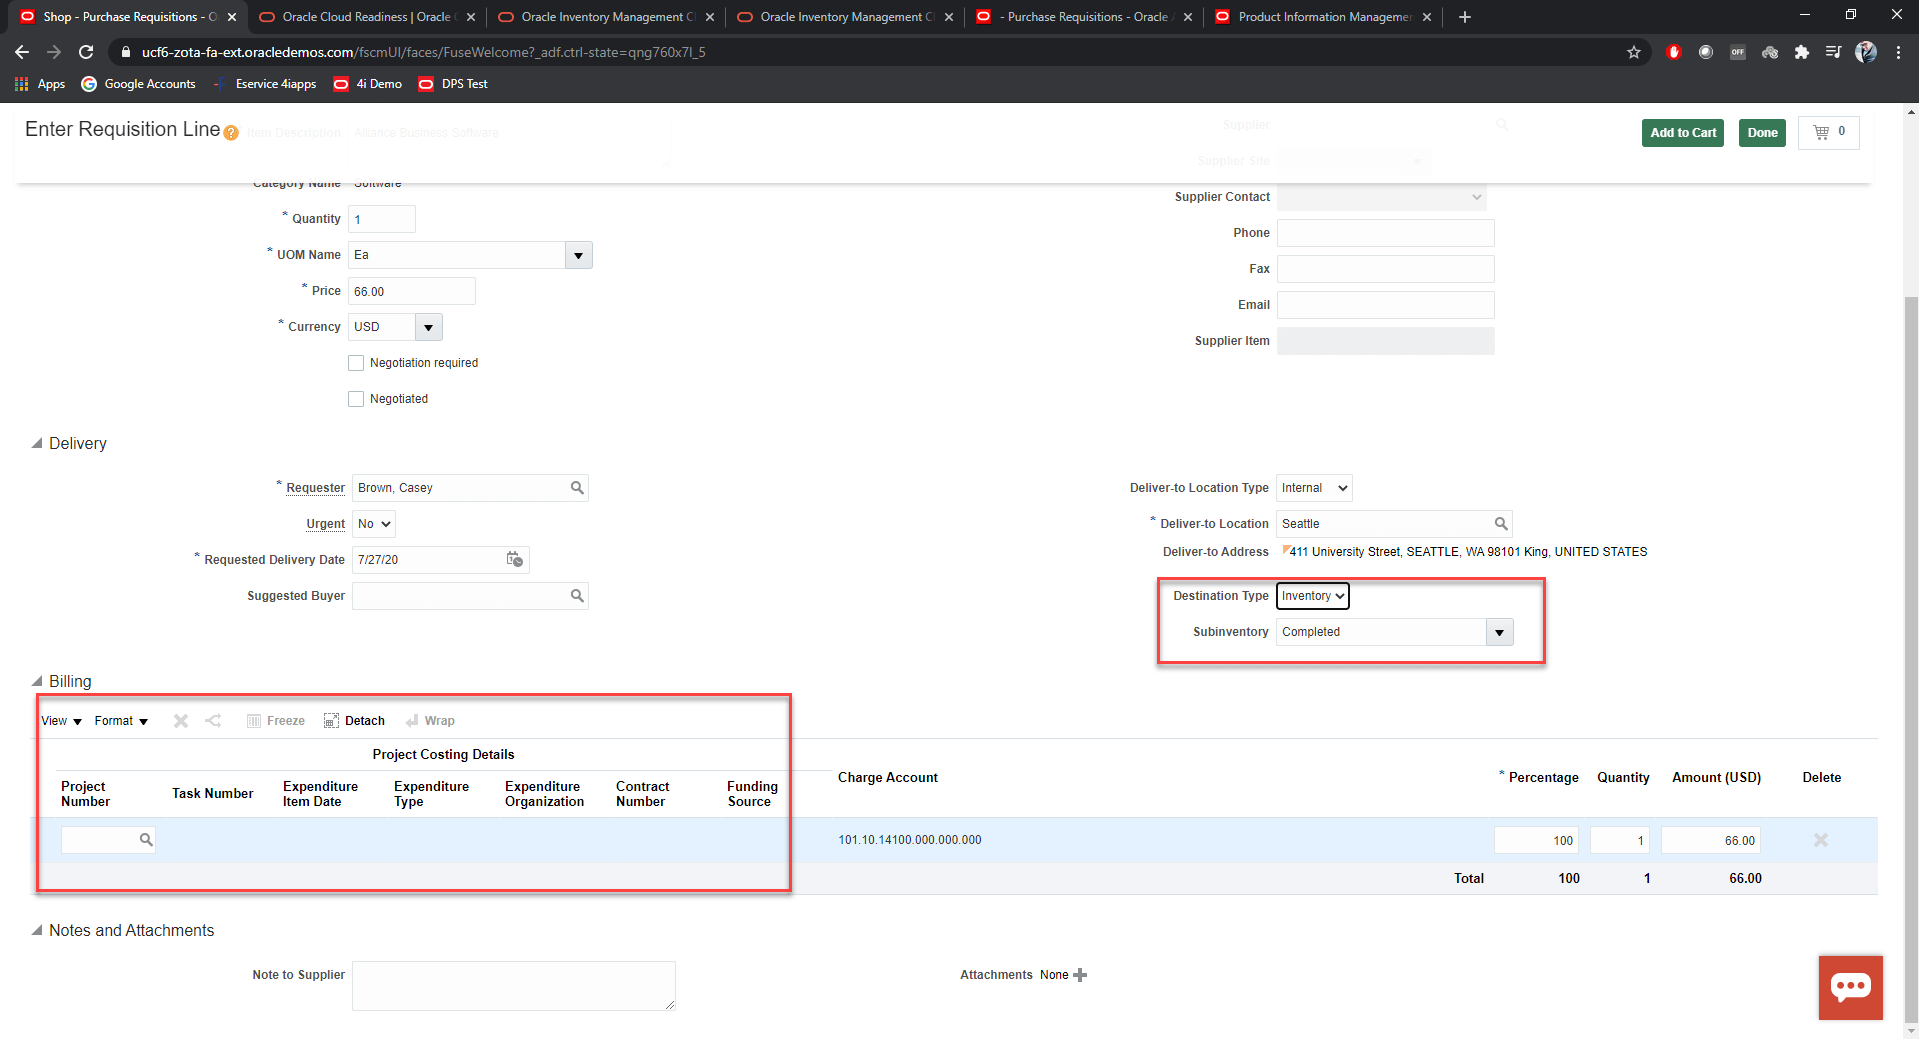Click the Project Number search icon
Screen dimensions: 1919x1039
tap(146, 840)
